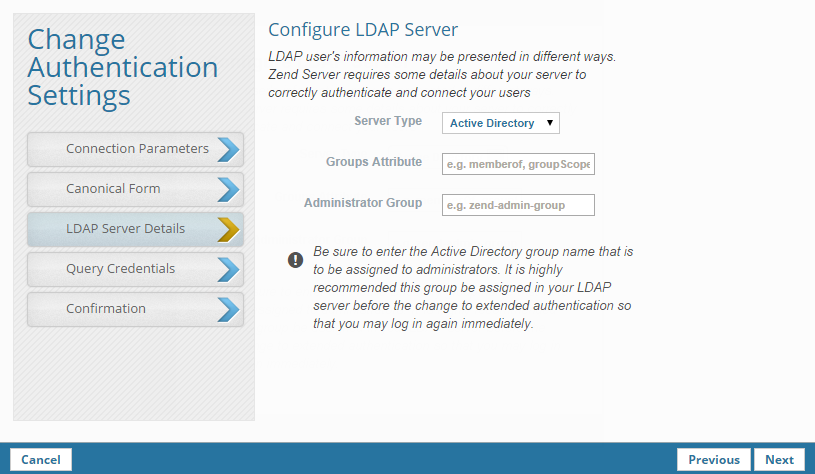Image resolution: width=815 pixels, height=474 pixels.
Task: Jump to the Query Credentials step
Action: click(120, 269)
